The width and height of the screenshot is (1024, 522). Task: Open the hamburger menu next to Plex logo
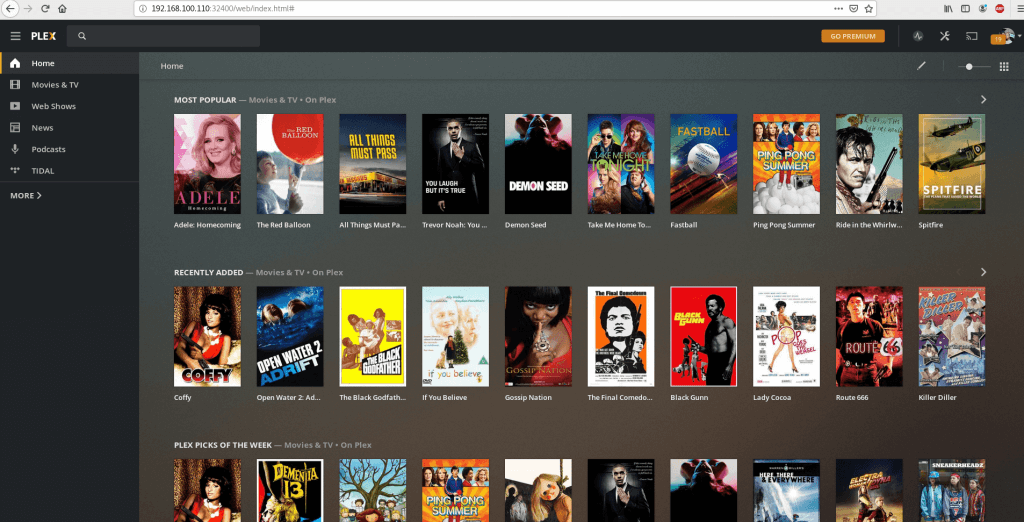pos(16,36)
